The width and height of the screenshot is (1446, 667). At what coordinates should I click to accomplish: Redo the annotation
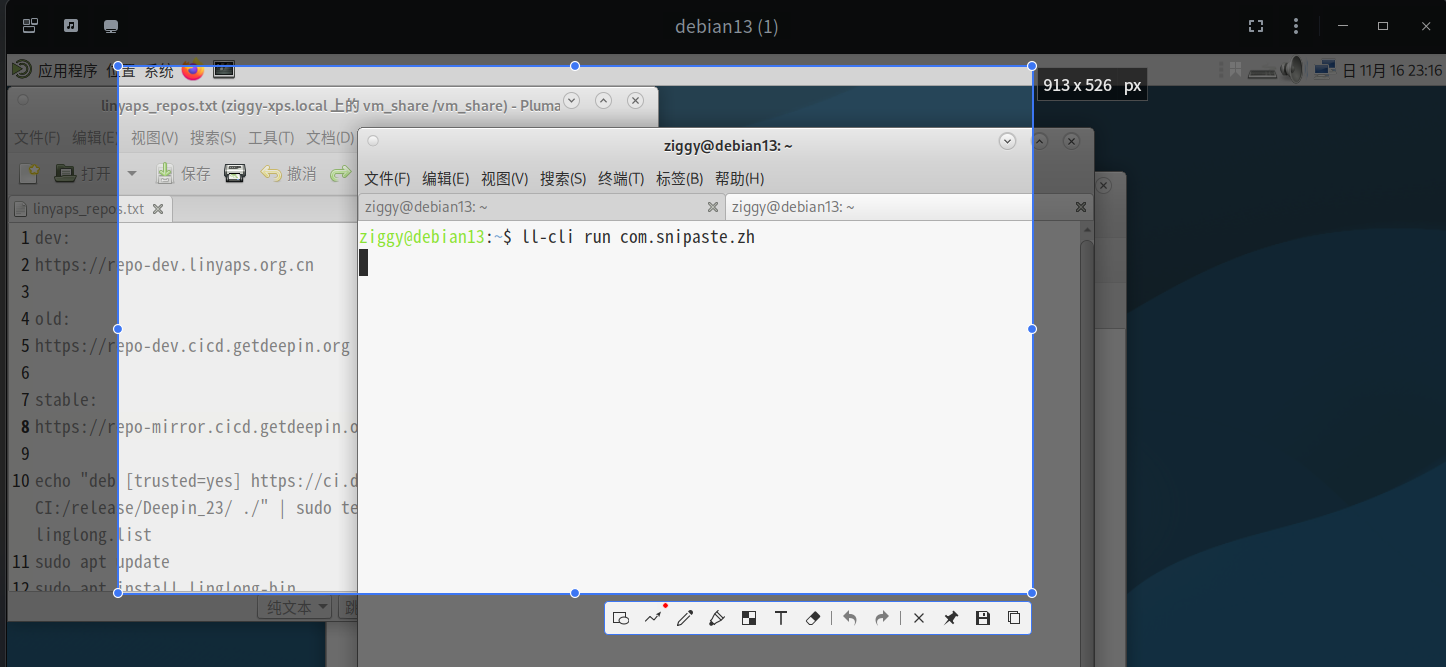pyautogui.click(x=882, y=618)
